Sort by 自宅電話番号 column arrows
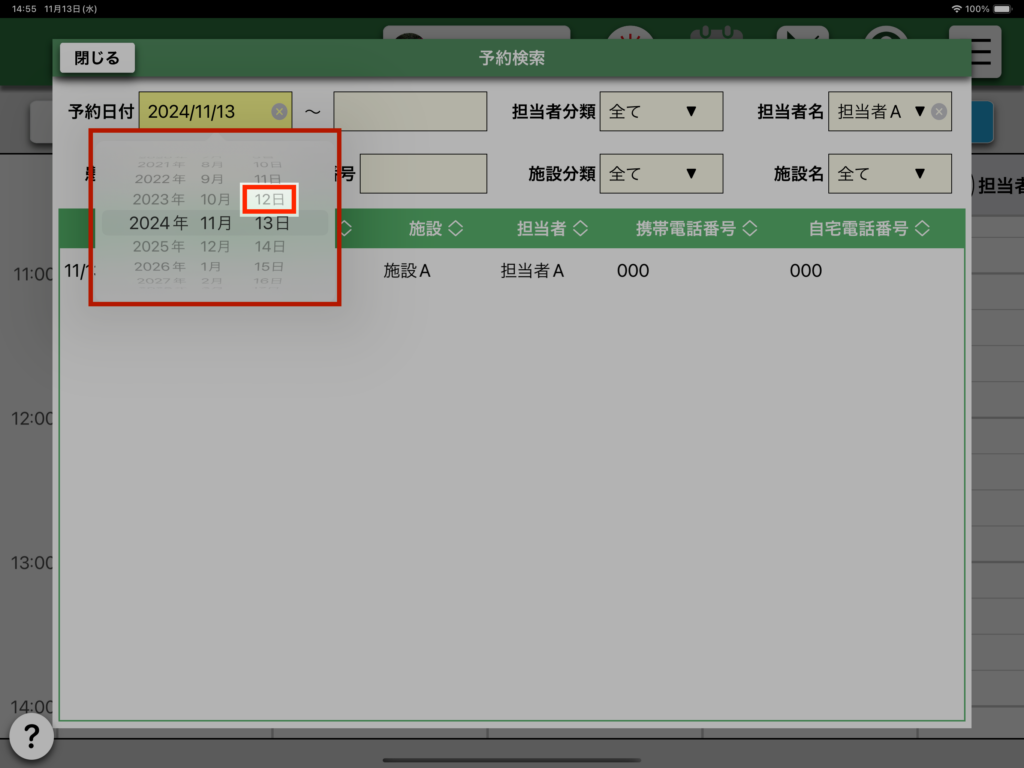The width and height of the screenshot is (1024, 768). 921,229
